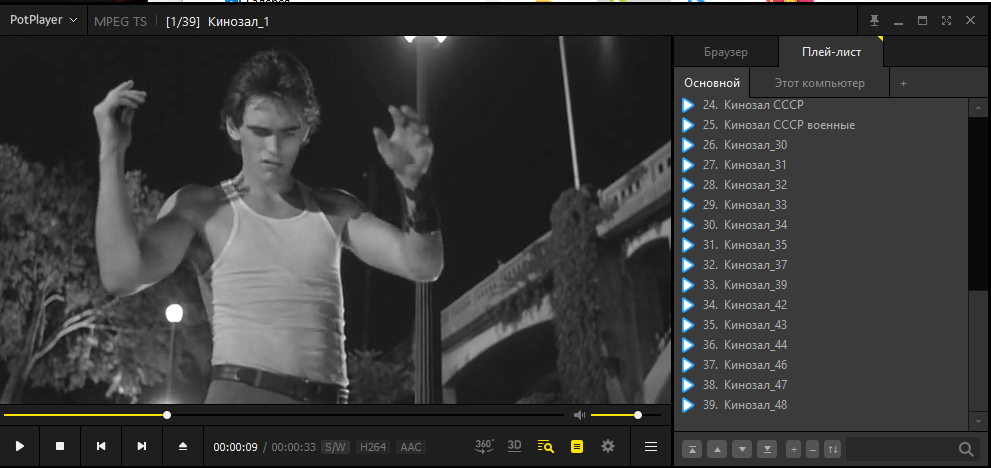The width and height of the screenshot is (991, 468).
Task: Select playlist item Кинозал СССР военные
Action: coord(822,125)
